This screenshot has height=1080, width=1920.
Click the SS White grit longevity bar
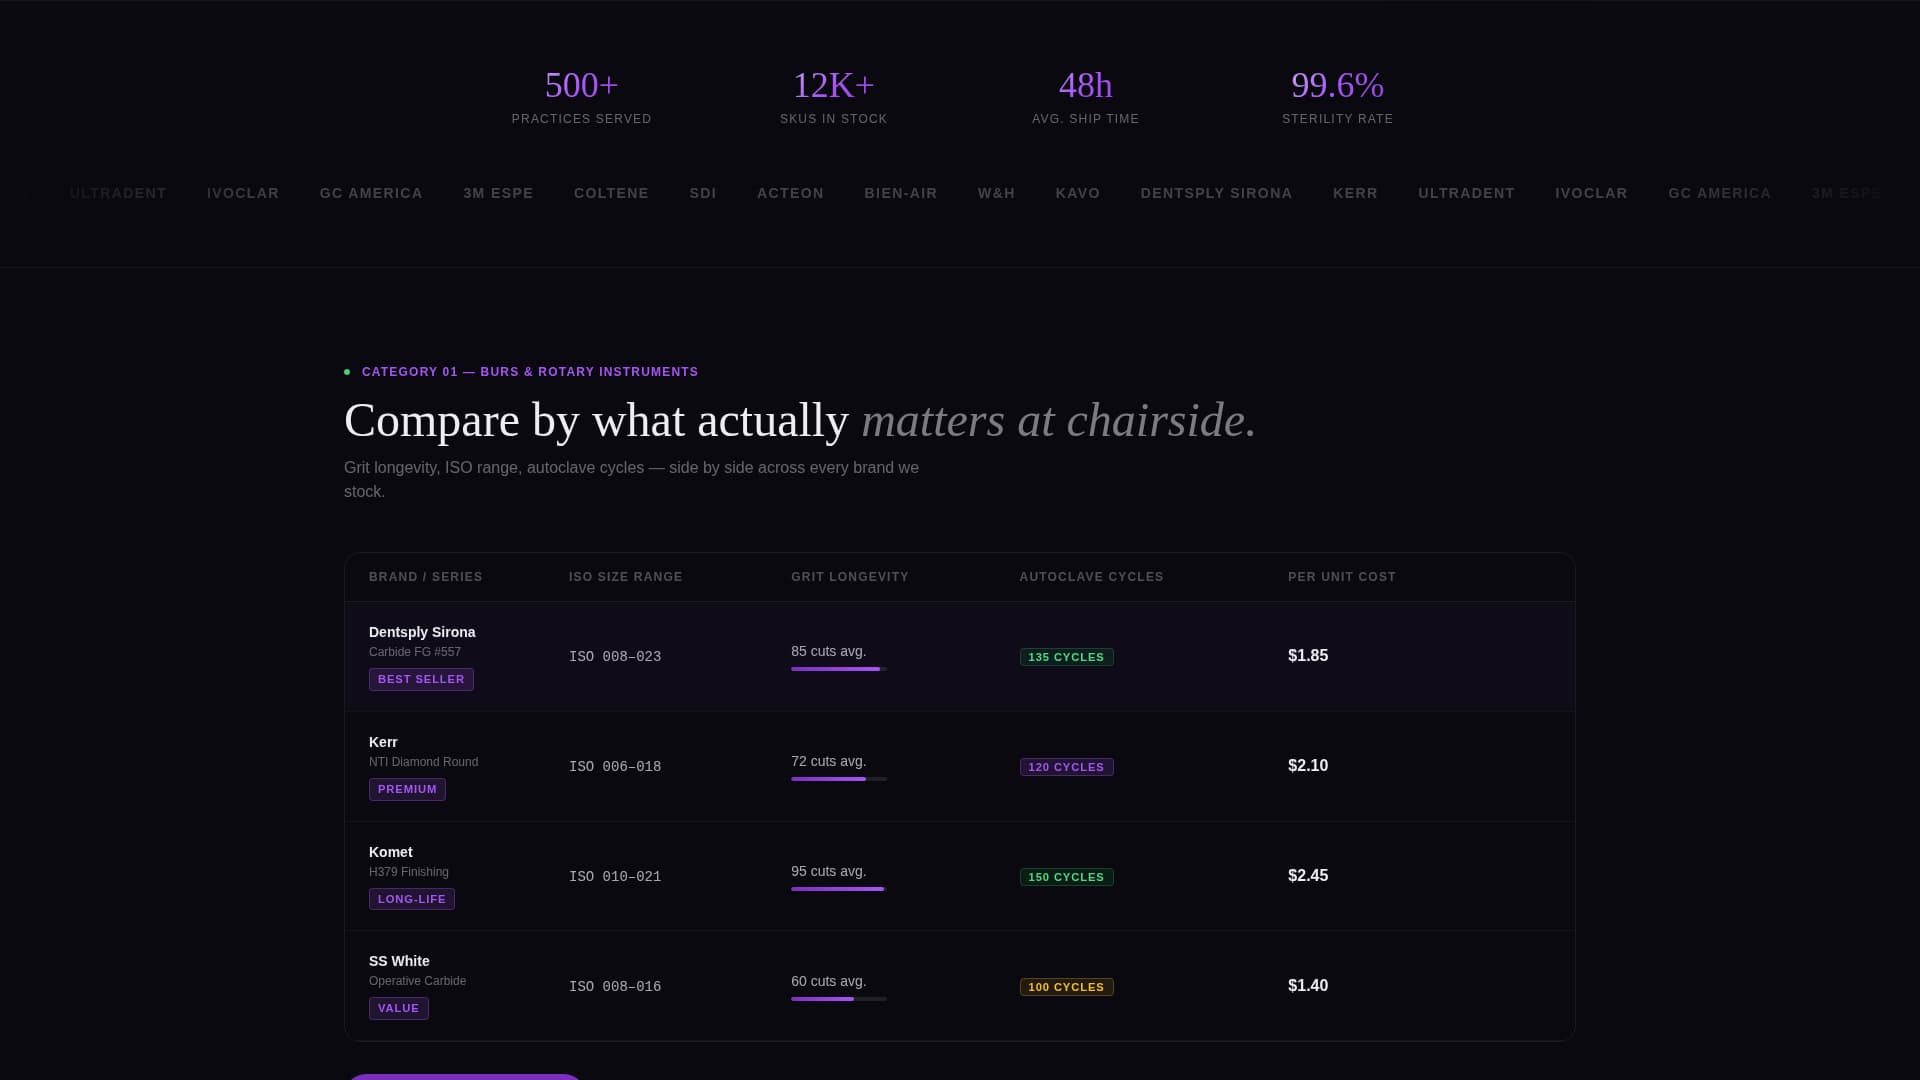tap(839, 999)
